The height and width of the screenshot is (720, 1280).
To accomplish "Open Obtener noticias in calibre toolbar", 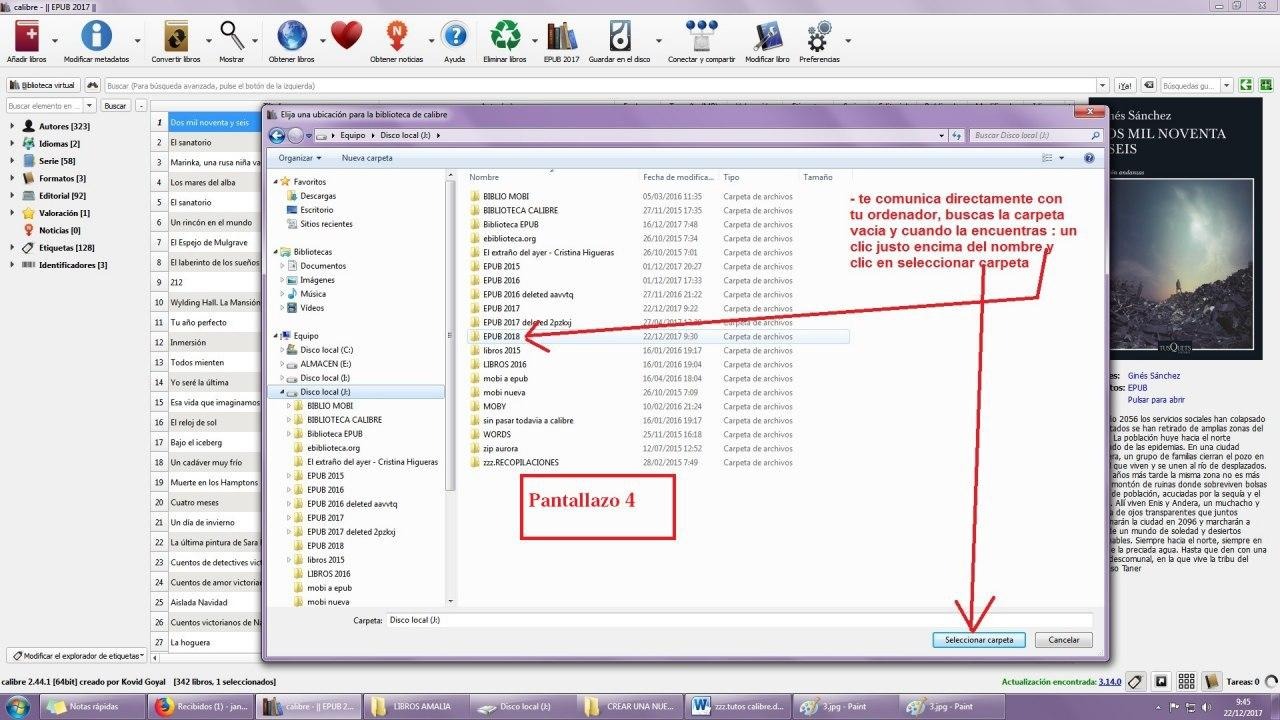I will (397, 36).
